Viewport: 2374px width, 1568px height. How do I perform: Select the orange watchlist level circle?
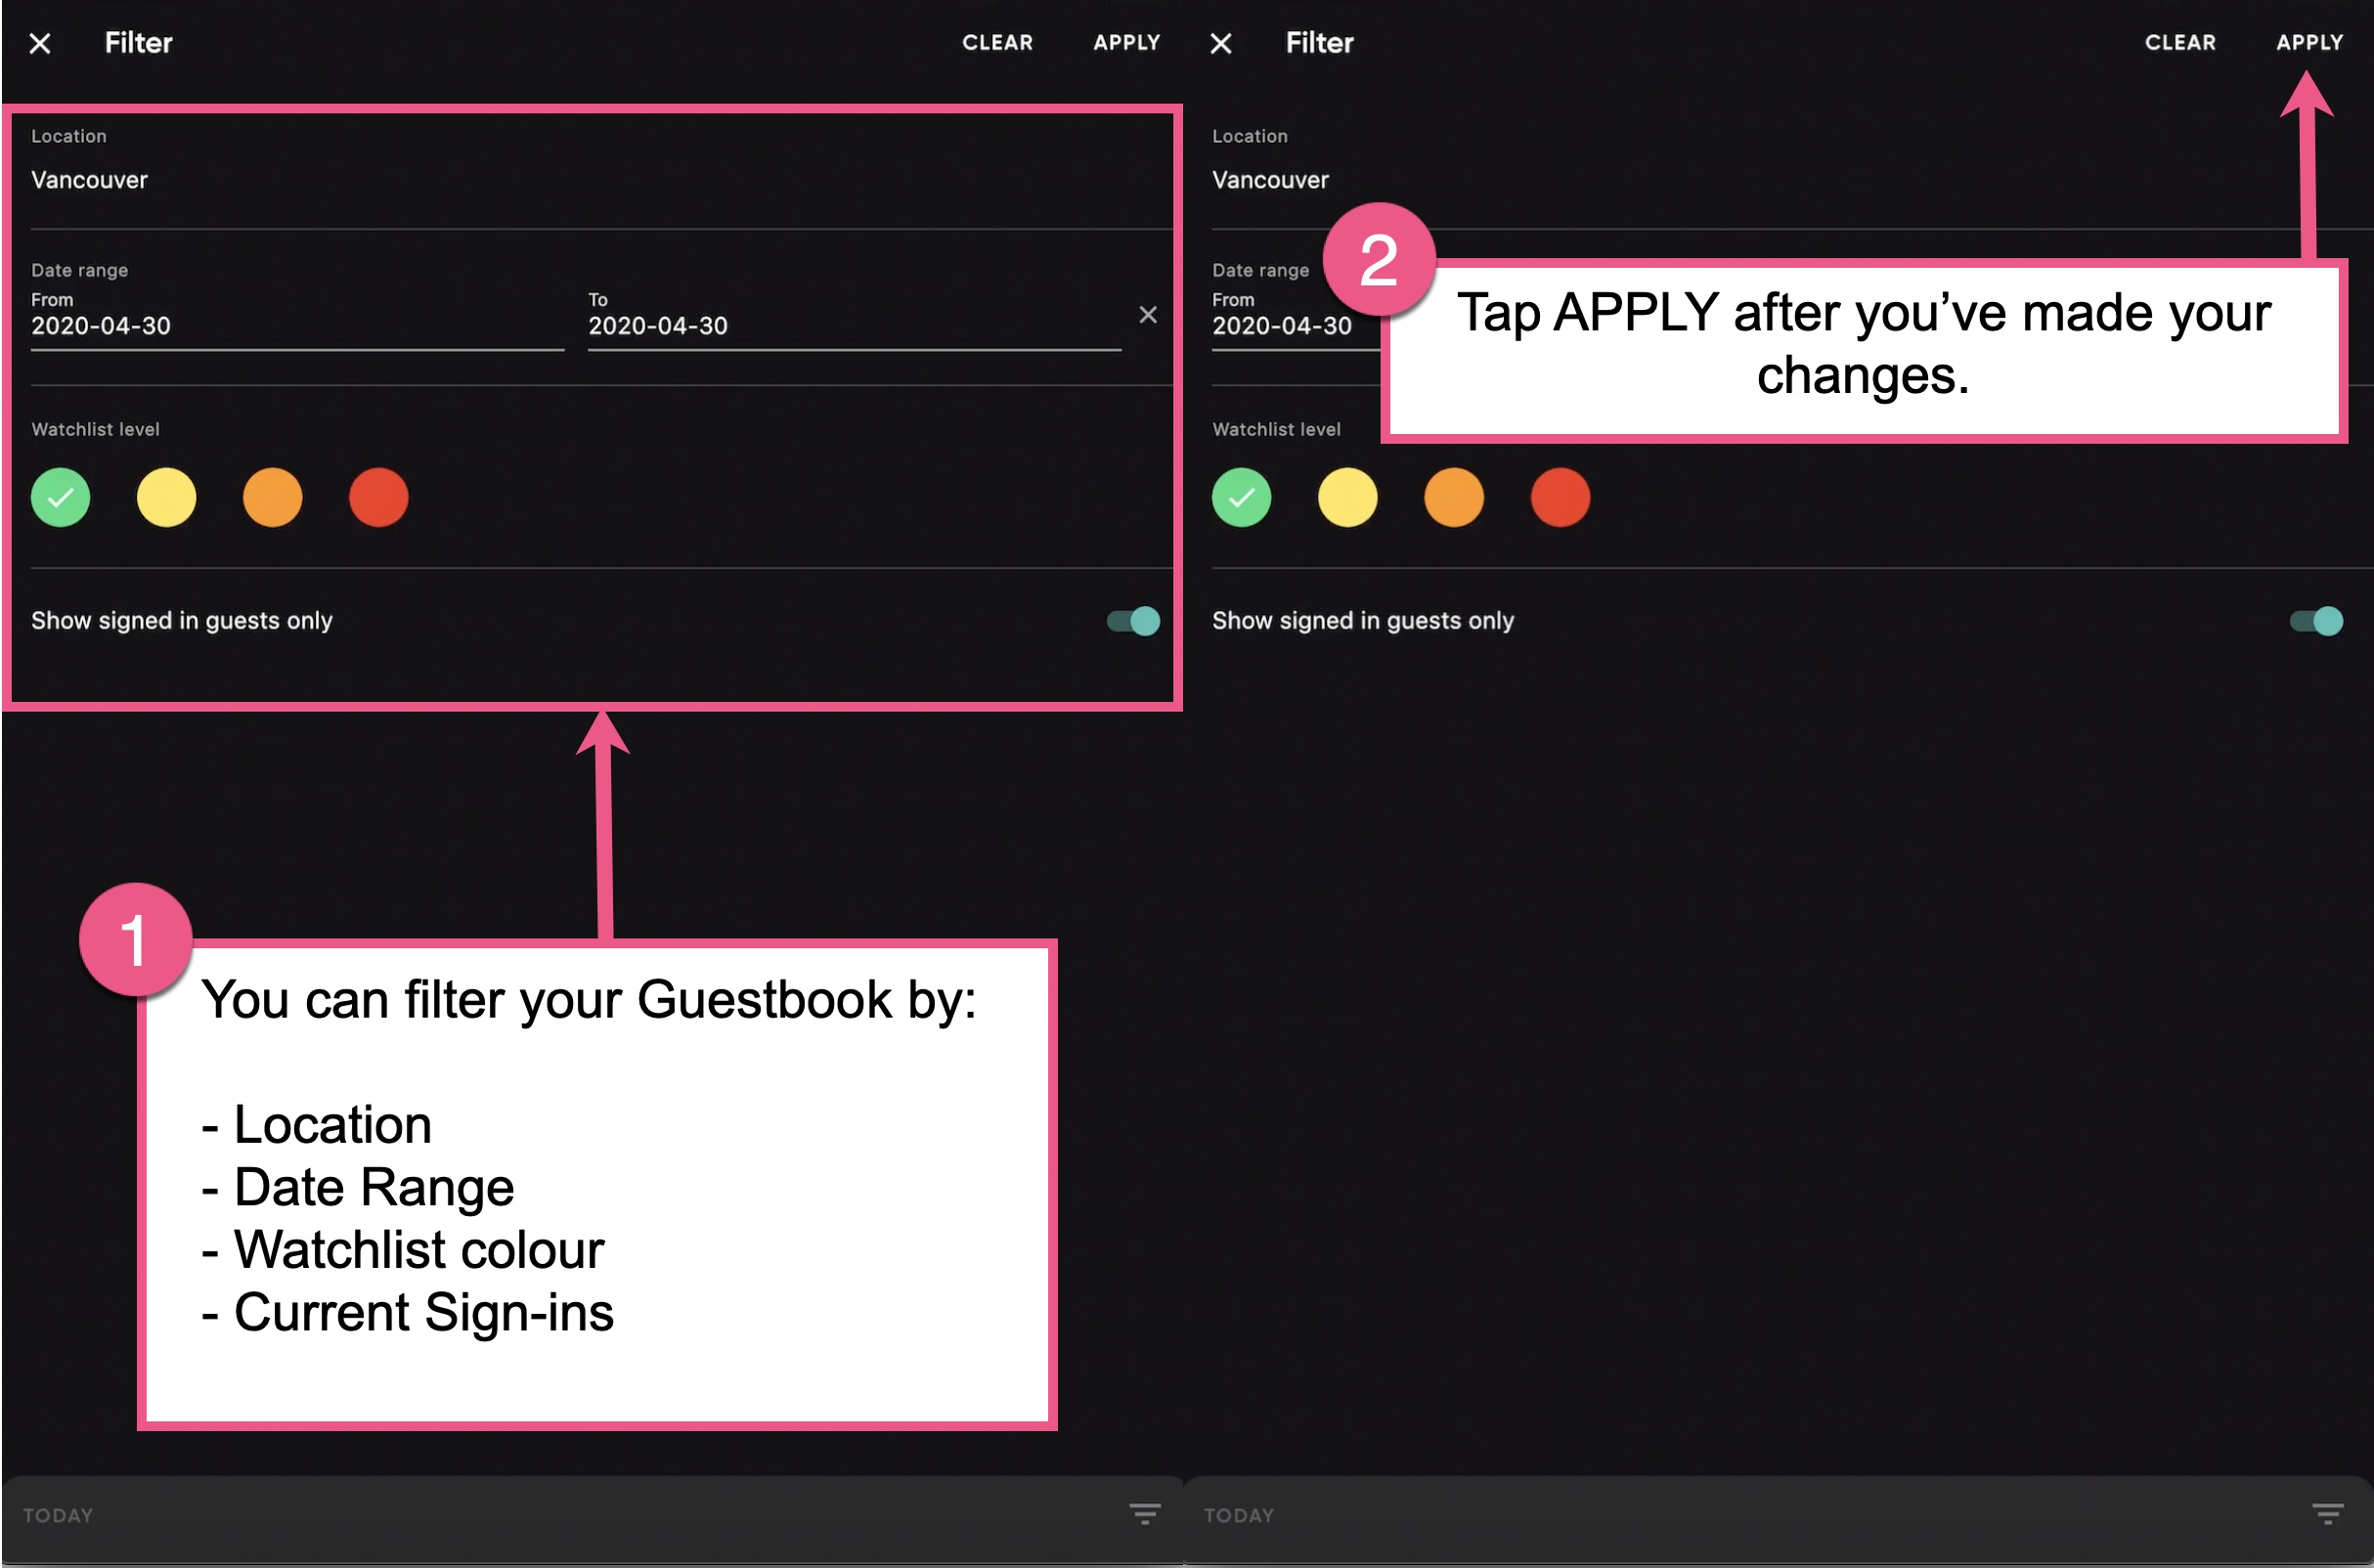(272, 497)
